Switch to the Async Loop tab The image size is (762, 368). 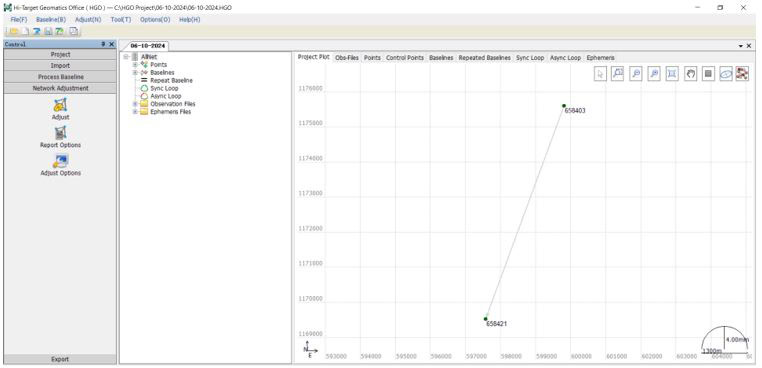pos(565,57)
